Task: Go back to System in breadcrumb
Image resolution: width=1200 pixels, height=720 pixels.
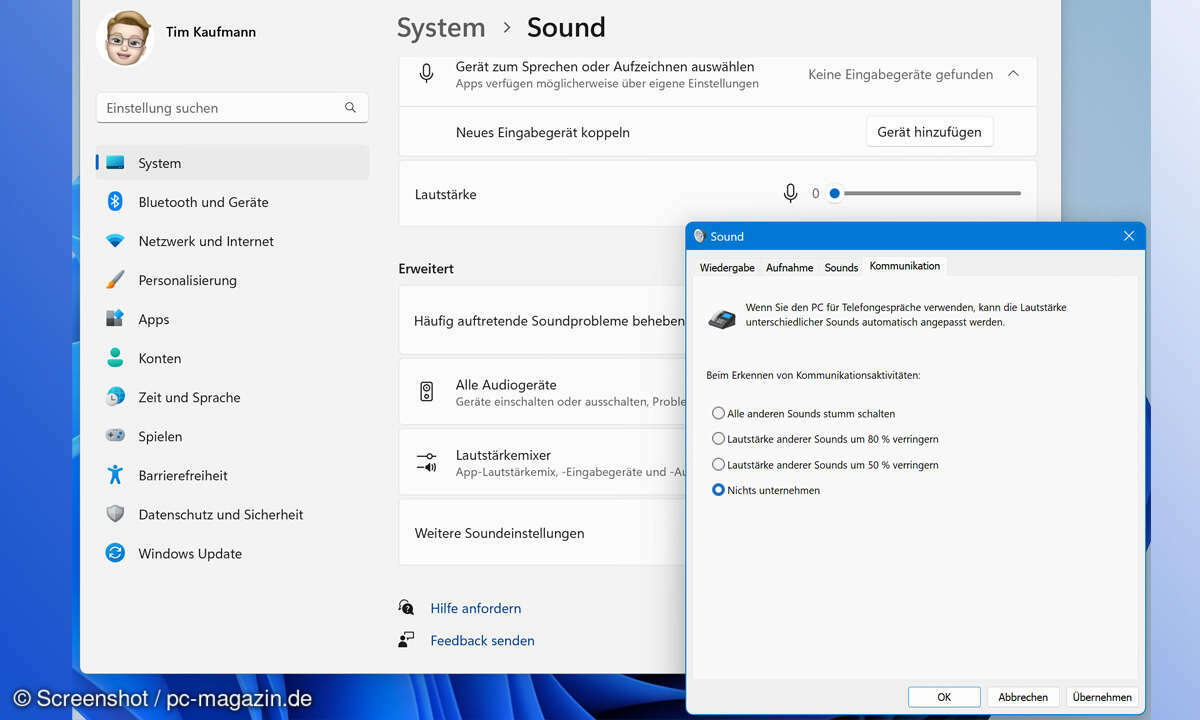Action: tap(441, 28)
